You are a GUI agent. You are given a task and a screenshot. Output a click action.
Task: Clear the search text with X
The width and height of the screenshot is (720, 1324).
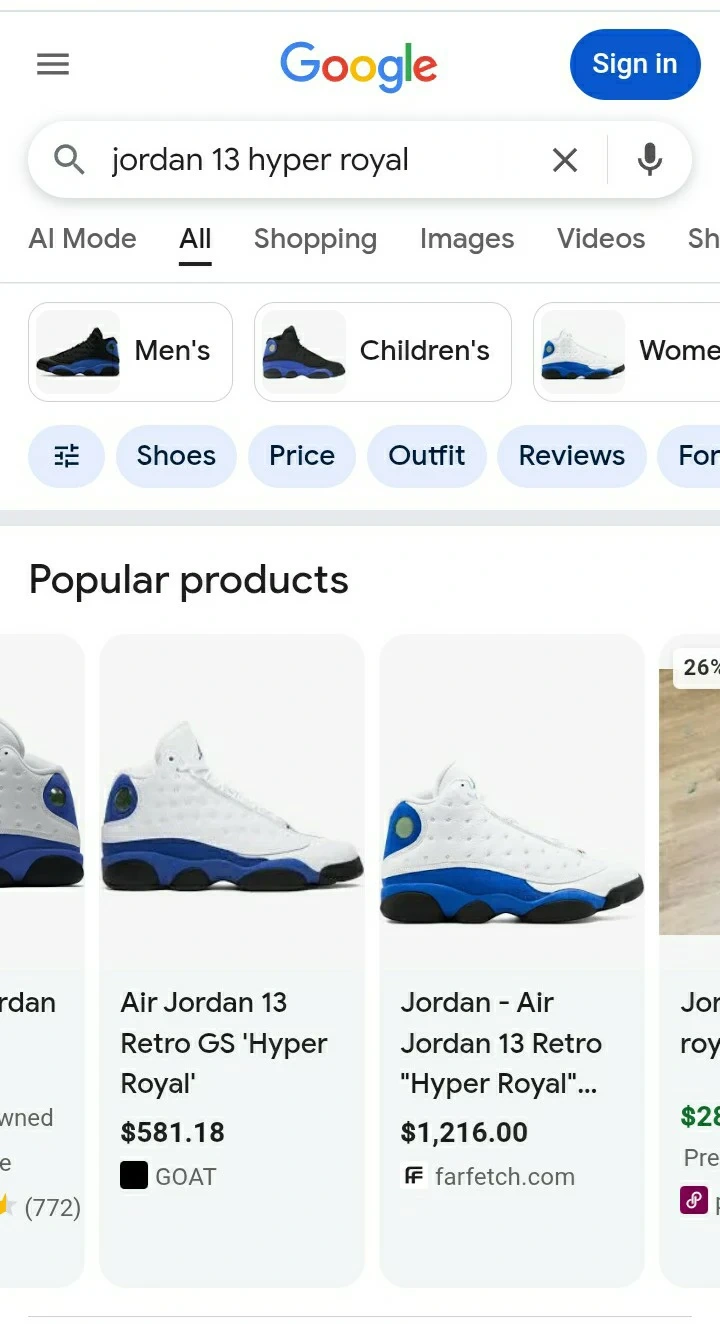[x=565, y=160]
